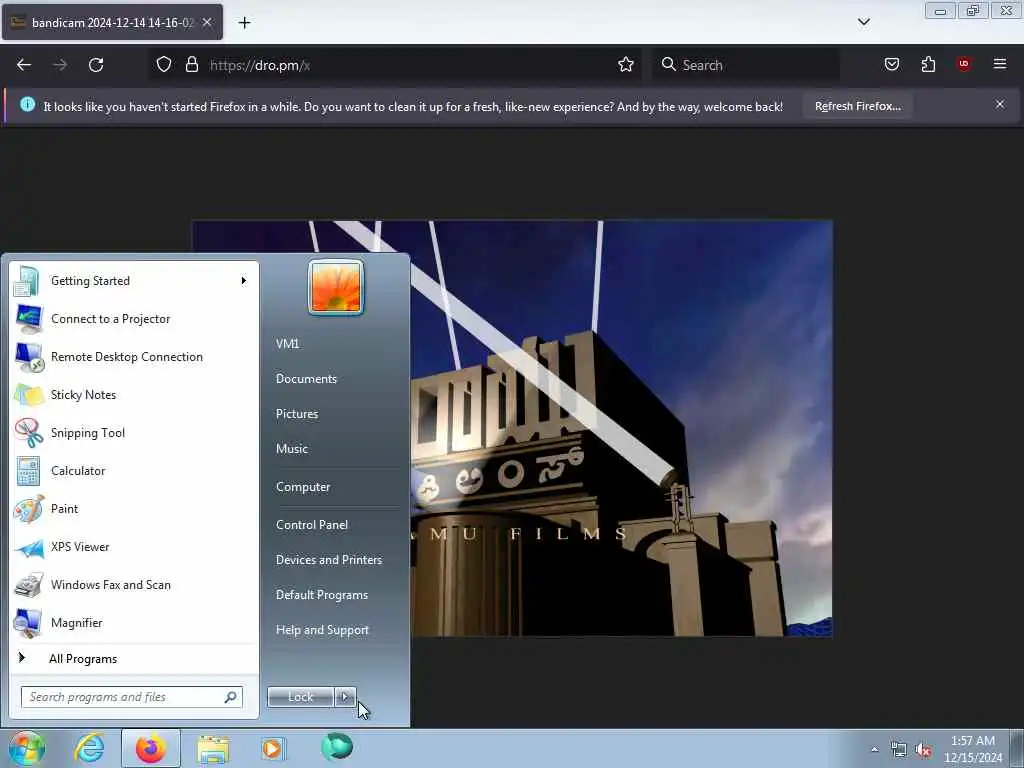Open Default Programs
Screen dimensions: 1024x768
pyautogui.click(x=322, y=595)
